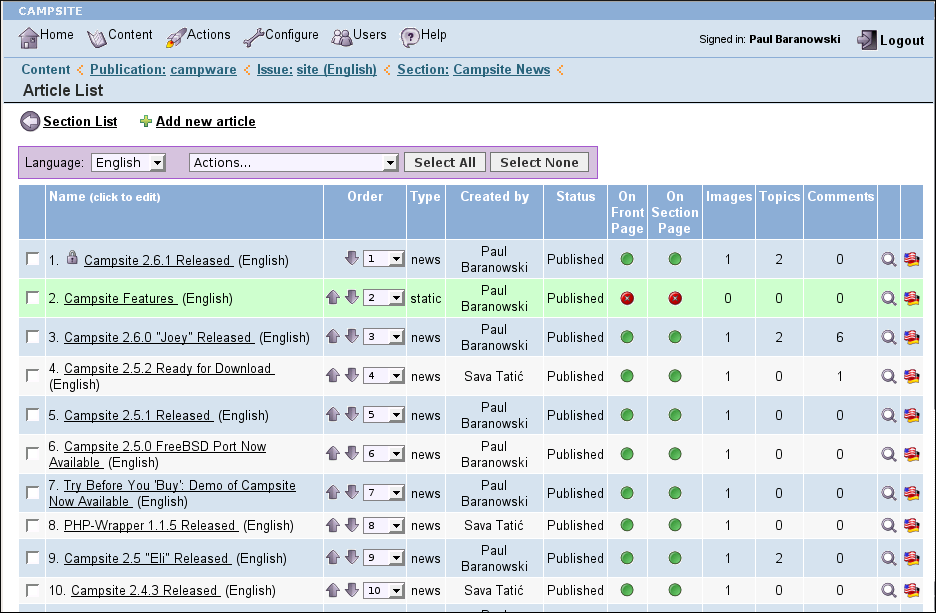This screenshot has width=936, height=613.
Task: Open order dropdown for Campsite Features
Action: [x=384, y=297]
